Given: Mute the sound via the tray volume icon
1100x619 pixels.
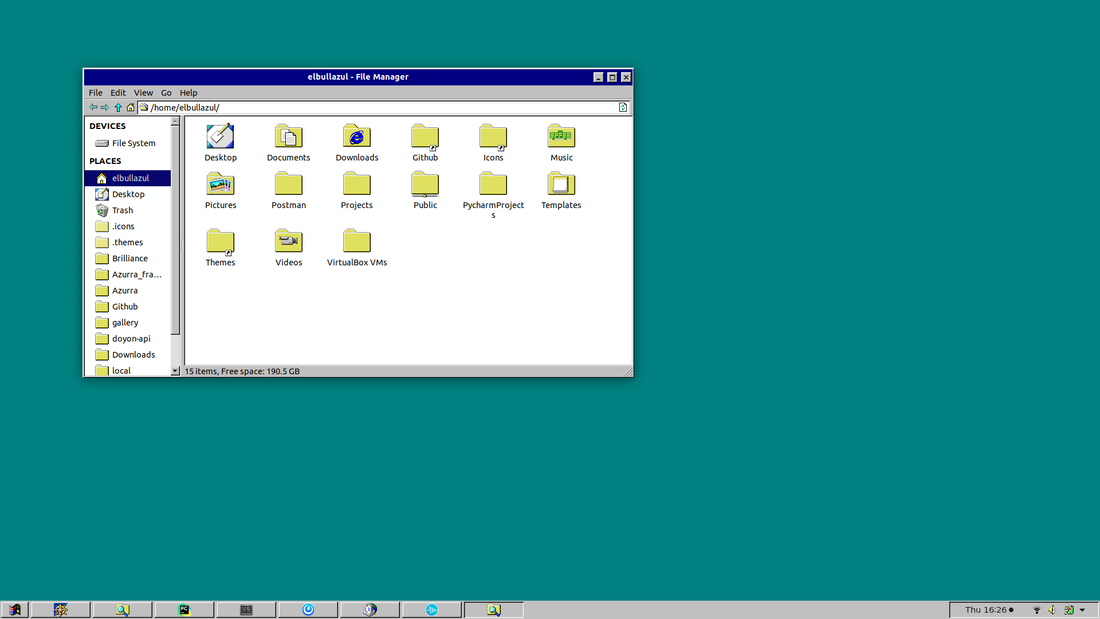Looking at the screenshot, I should [1052, 610].
